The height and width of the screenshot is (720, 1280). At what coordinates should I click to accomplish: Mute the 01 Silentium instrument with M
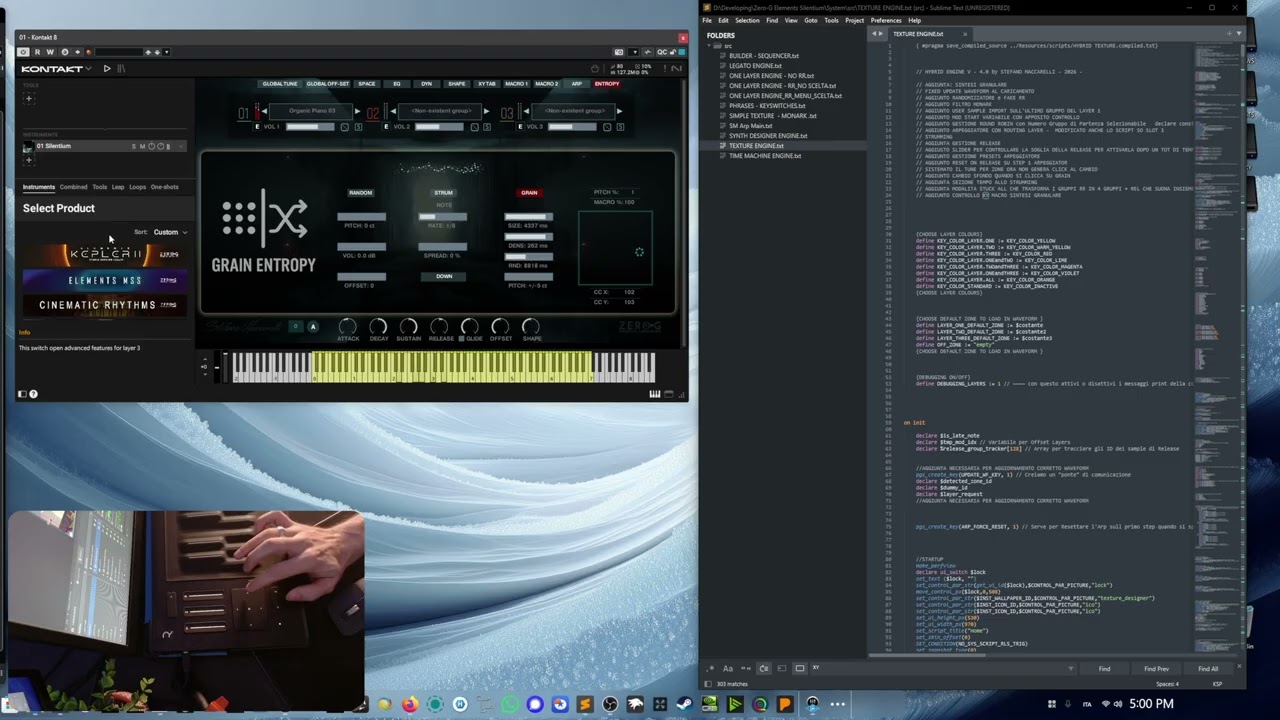[x=143, y=147]
